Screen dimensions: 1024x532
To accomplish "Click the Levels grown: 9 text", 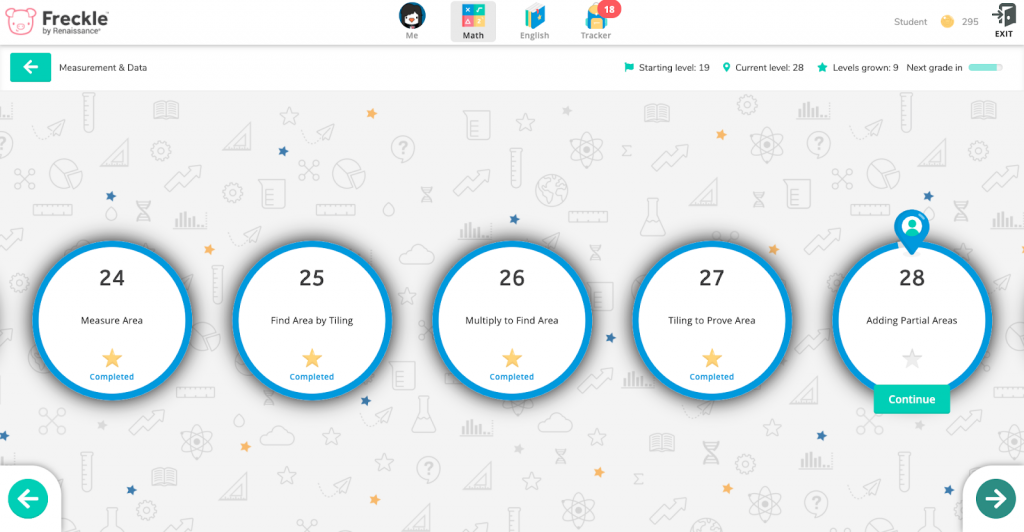I will [x=865, y=67].
